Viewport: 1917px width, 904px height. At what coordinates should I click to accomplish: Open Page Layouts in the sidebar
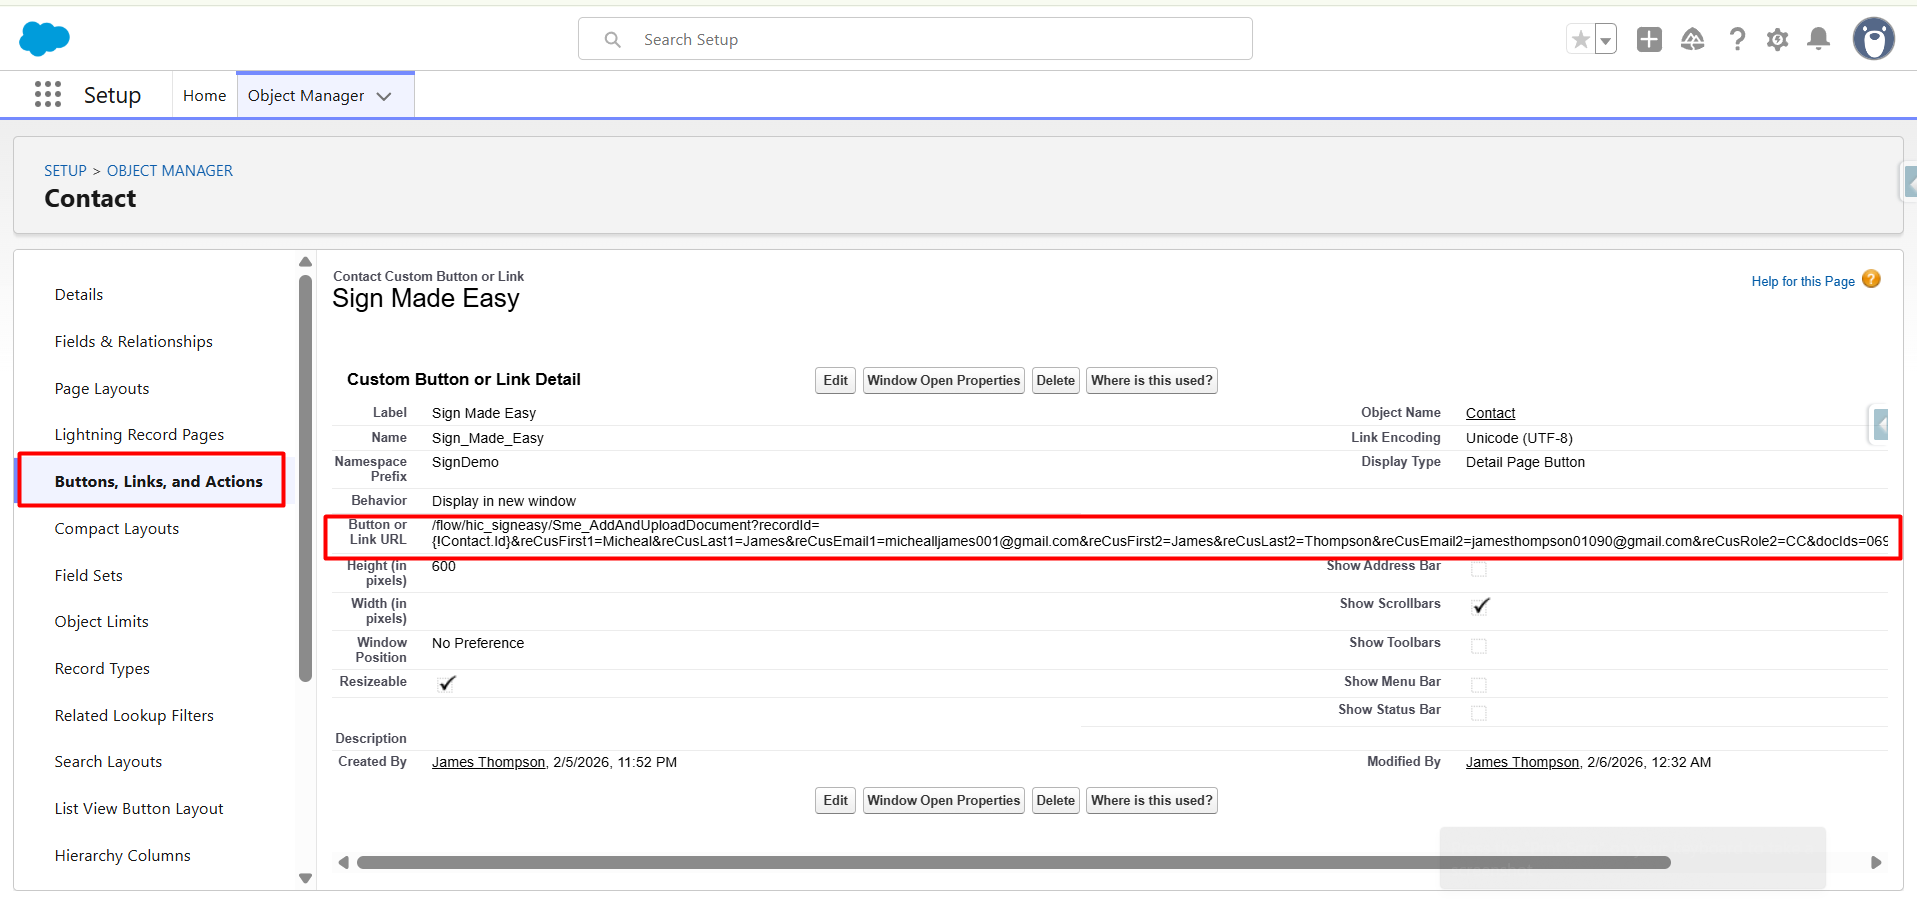click(x=102, y=389)
